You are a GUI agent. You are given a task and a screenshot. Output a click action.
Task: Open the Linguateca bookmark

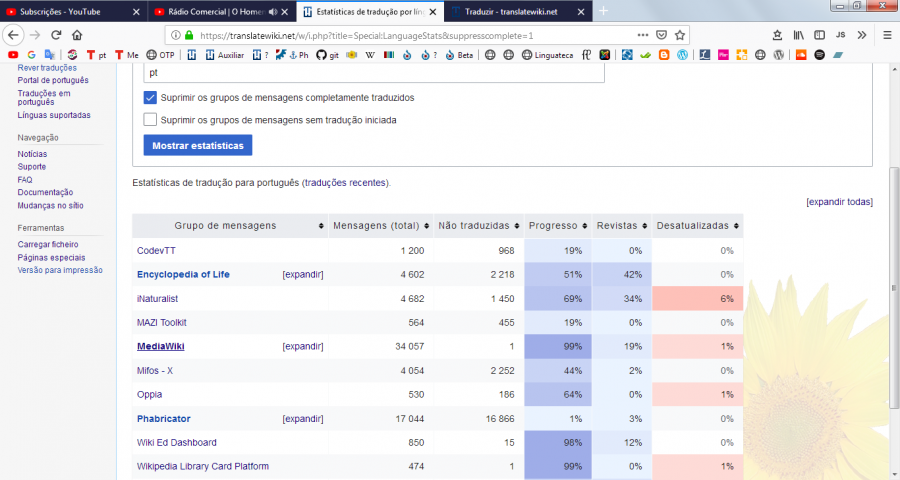point(548,55)
